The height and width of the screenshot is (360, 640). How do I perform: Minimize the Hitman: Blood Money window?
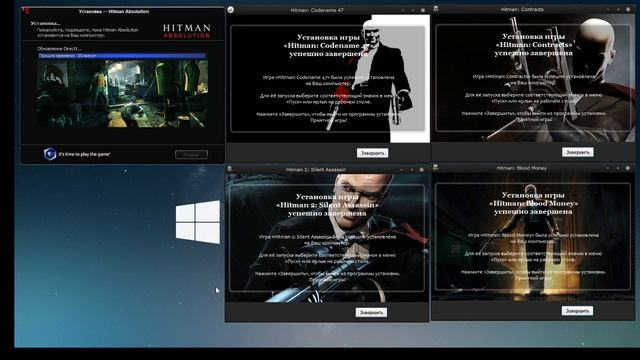point(608,168)
